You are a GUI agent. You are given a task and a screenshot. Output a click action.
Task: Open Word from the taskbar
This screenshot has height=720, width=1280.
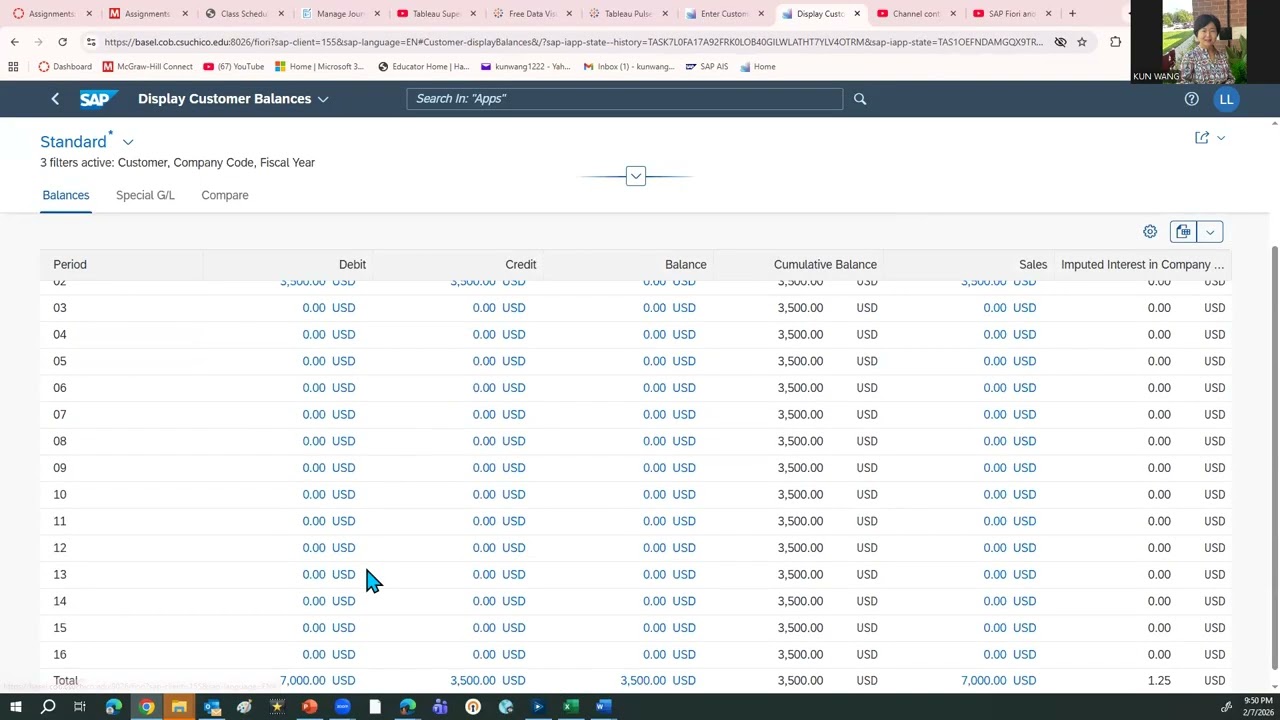pos(603,707)
